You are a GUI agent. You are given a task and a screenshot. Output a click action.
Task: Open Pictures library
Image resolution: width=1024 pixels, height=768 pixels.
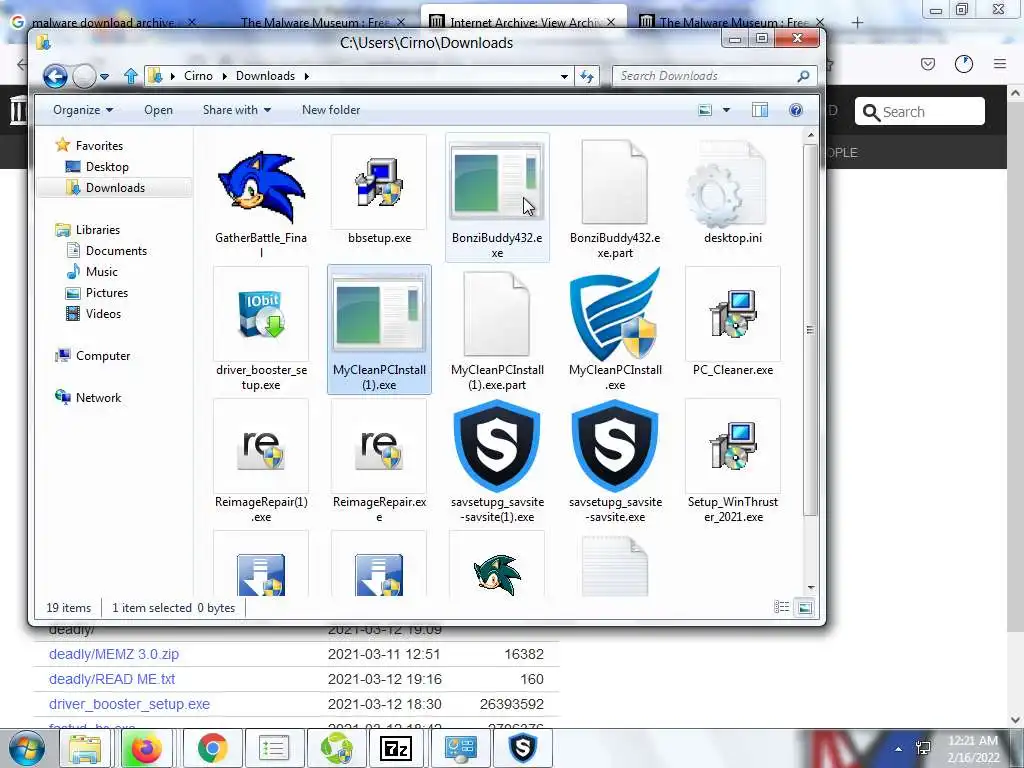point(106,293)
